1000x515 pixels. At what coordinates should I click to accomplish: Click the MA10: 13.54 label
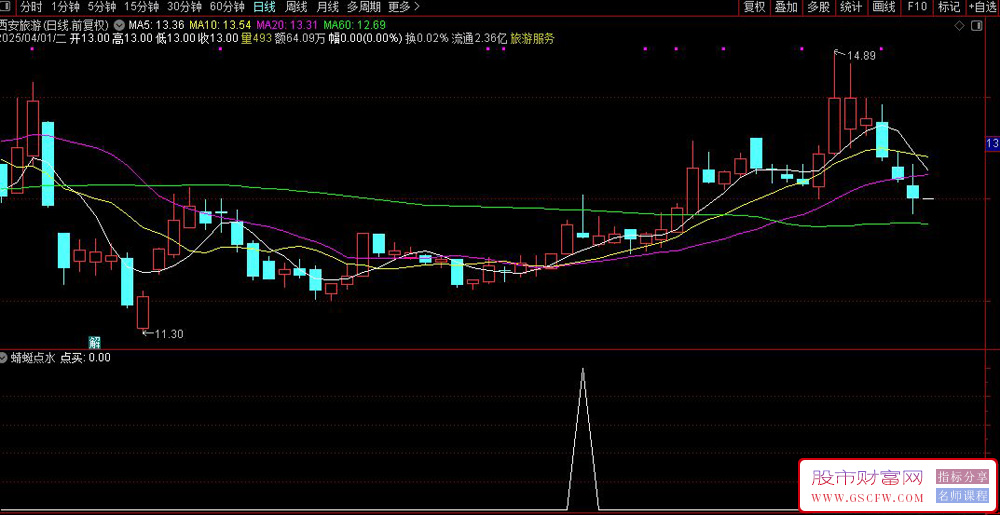coord(222,25)
